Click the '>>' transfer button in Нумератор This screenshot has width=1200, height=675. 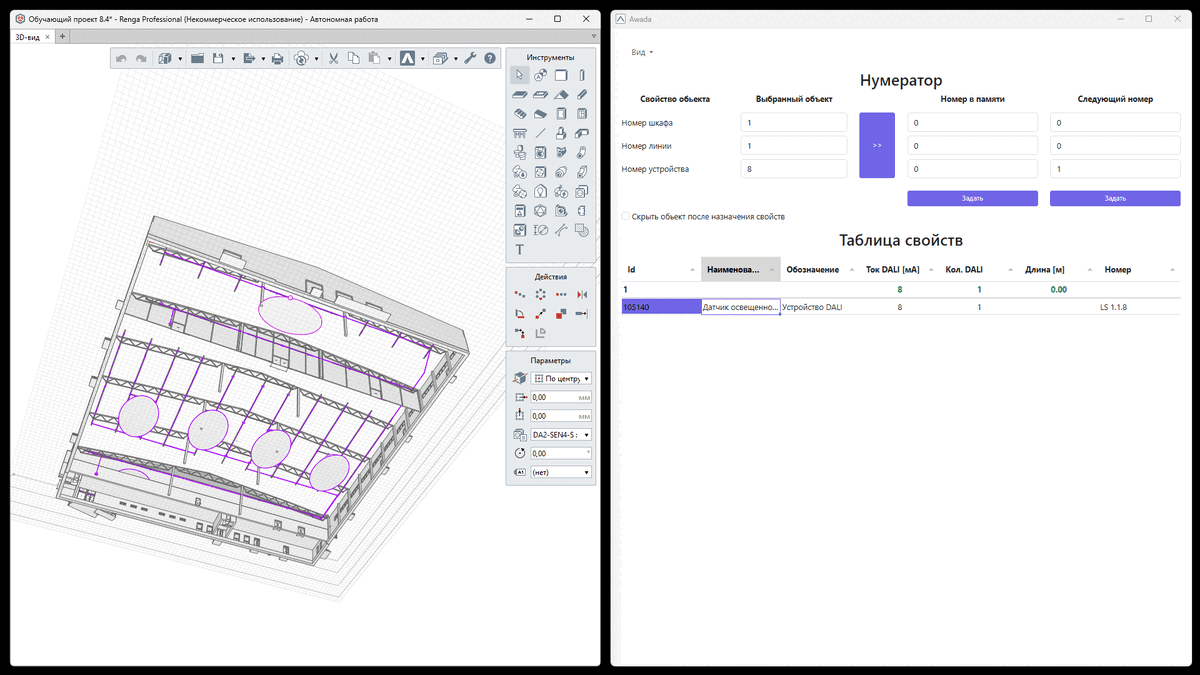(x=877, y=145)
